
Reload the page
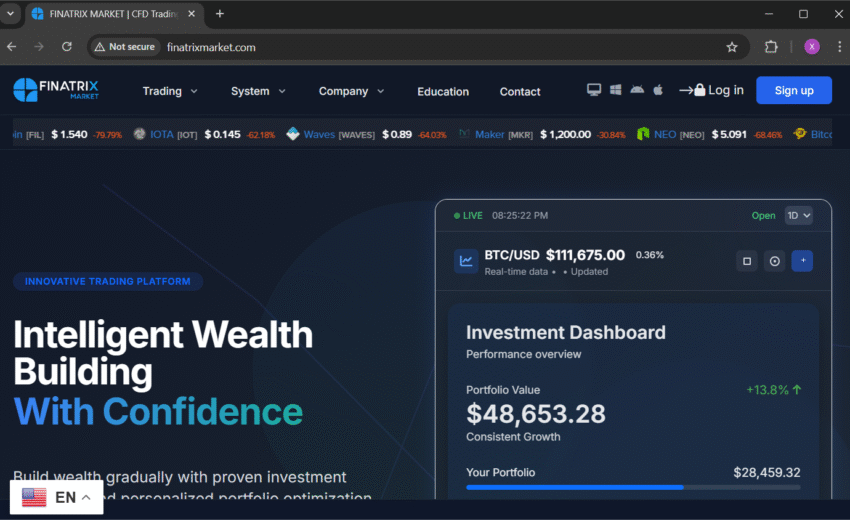(x=67, y=47)
